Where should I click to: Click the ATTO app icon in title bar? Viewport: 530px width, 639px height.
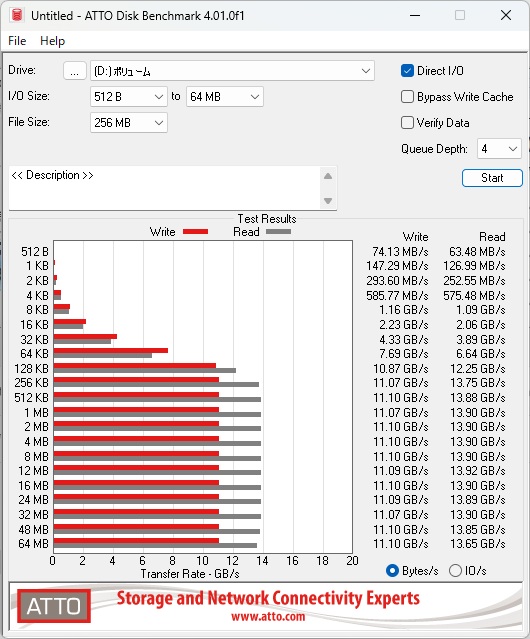tap(17, 15)
